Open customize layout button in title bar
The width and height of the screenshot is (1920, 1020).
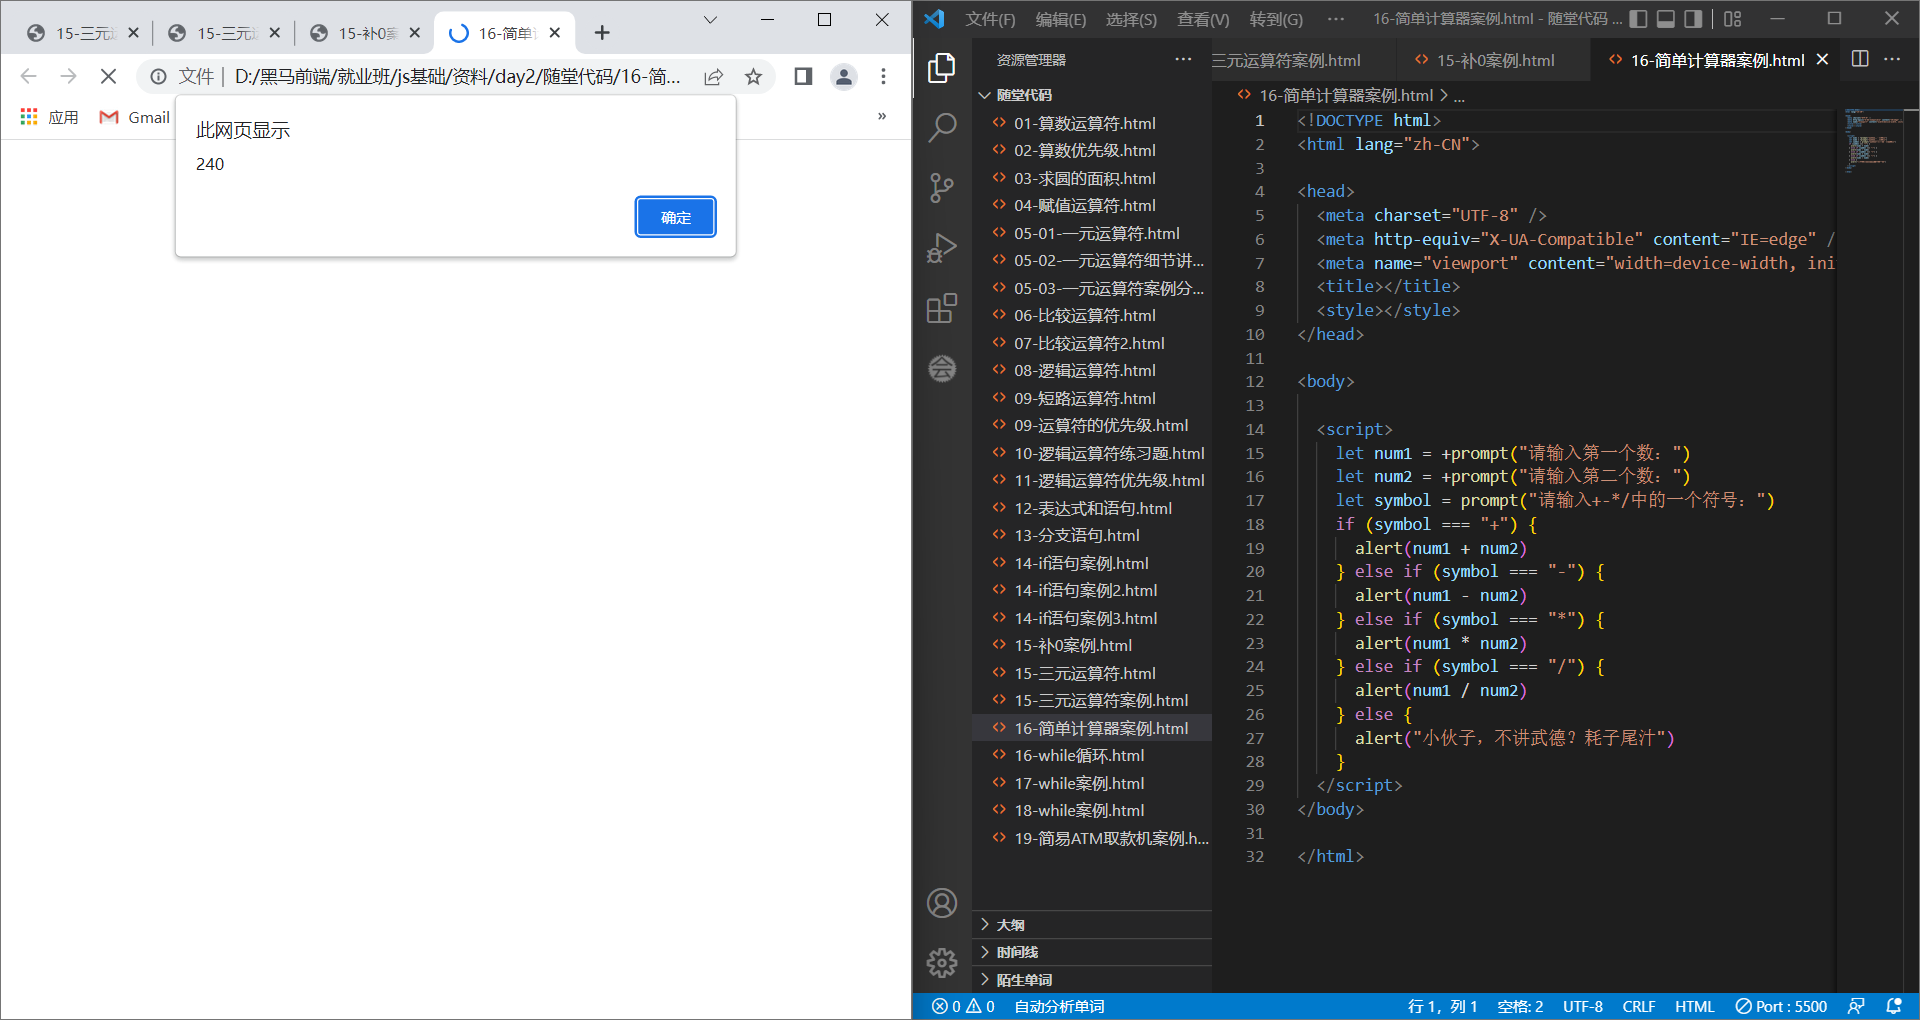point(1733,18)
